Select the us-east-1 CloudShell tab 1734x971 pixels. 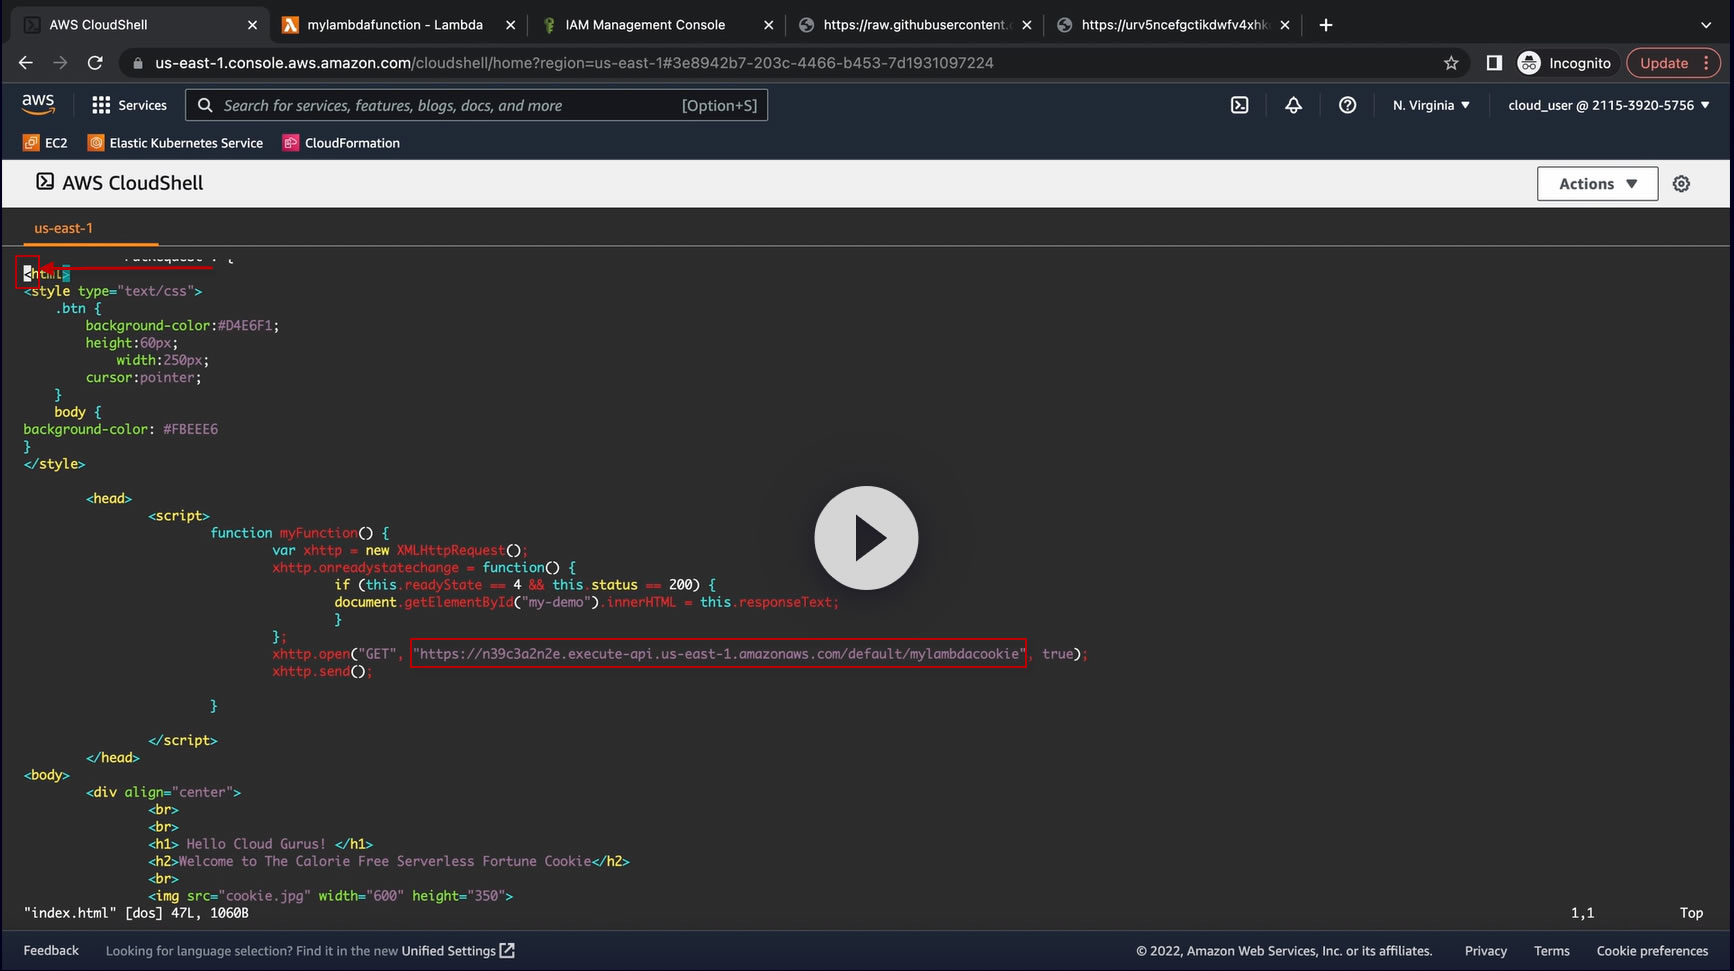pos(64,228)
